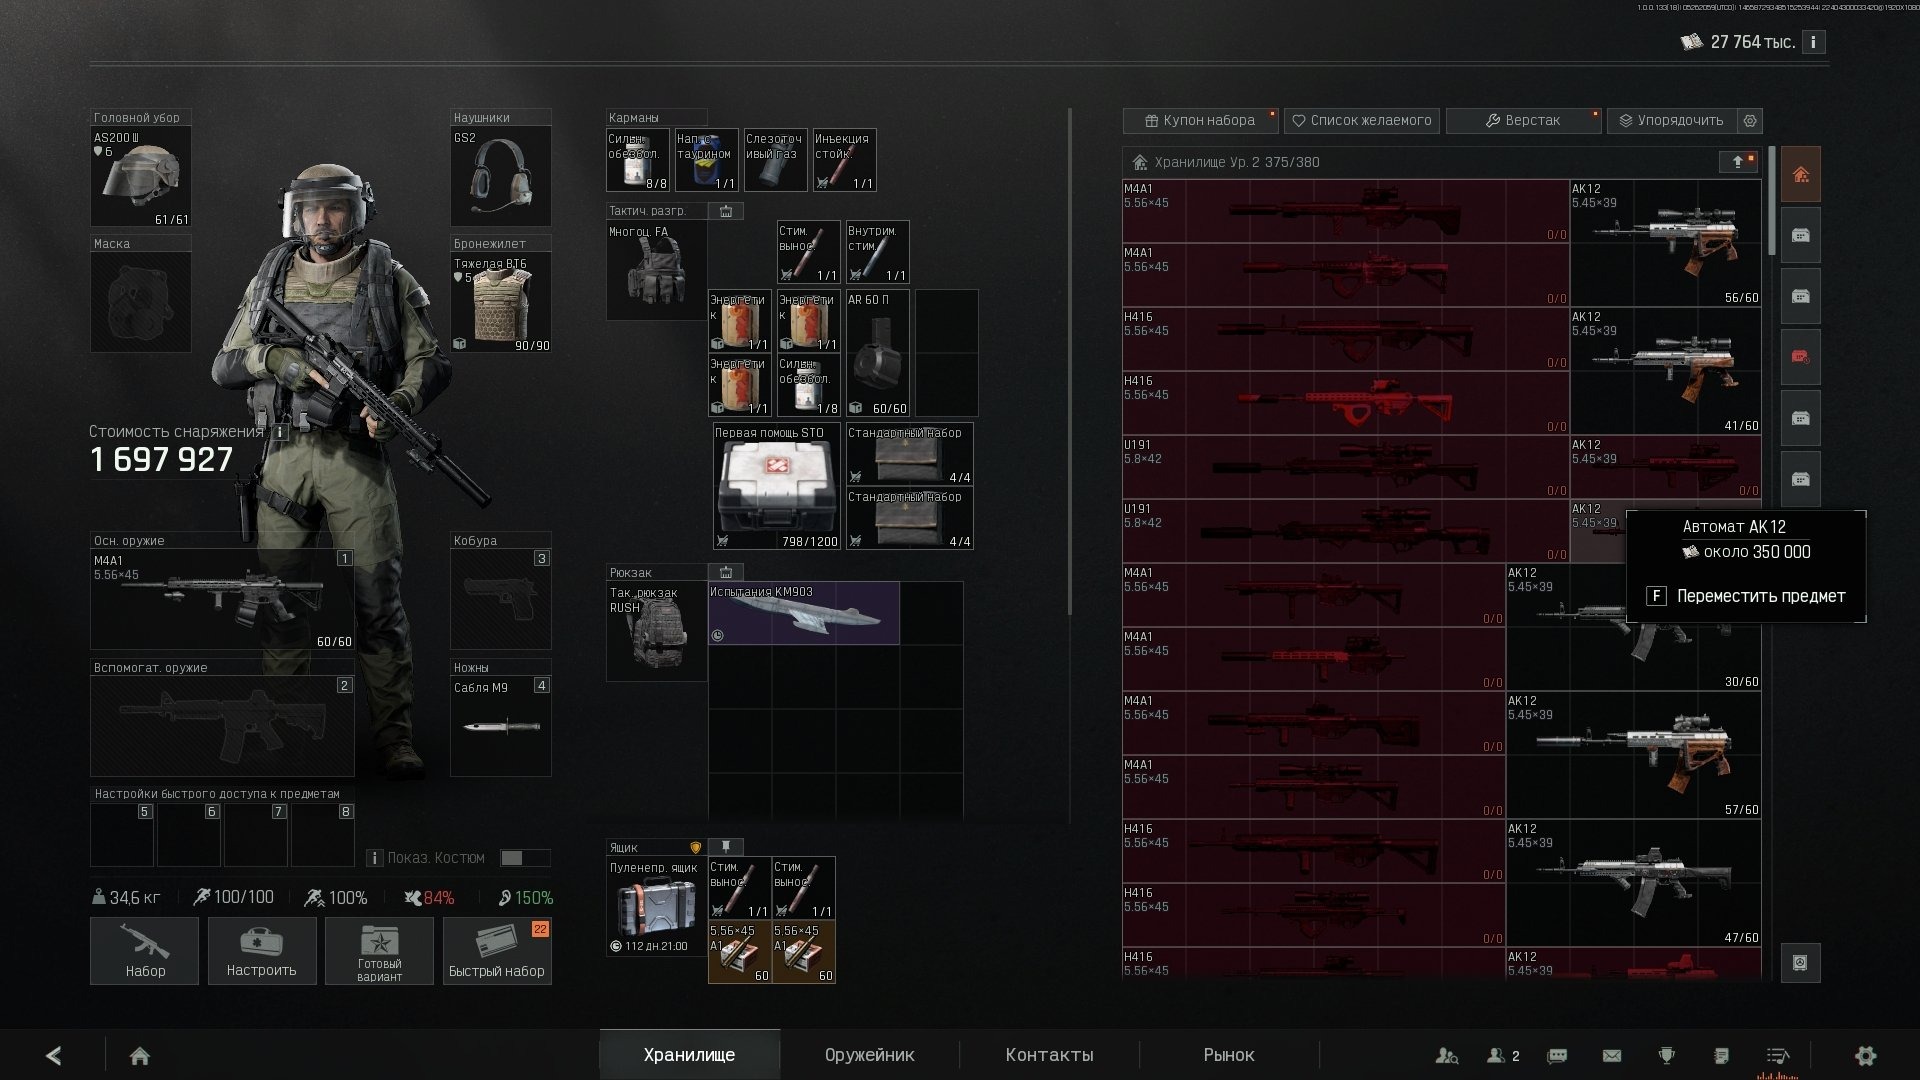
Task: Open the music playlist icon
Action: (x=1777, y=1055)
